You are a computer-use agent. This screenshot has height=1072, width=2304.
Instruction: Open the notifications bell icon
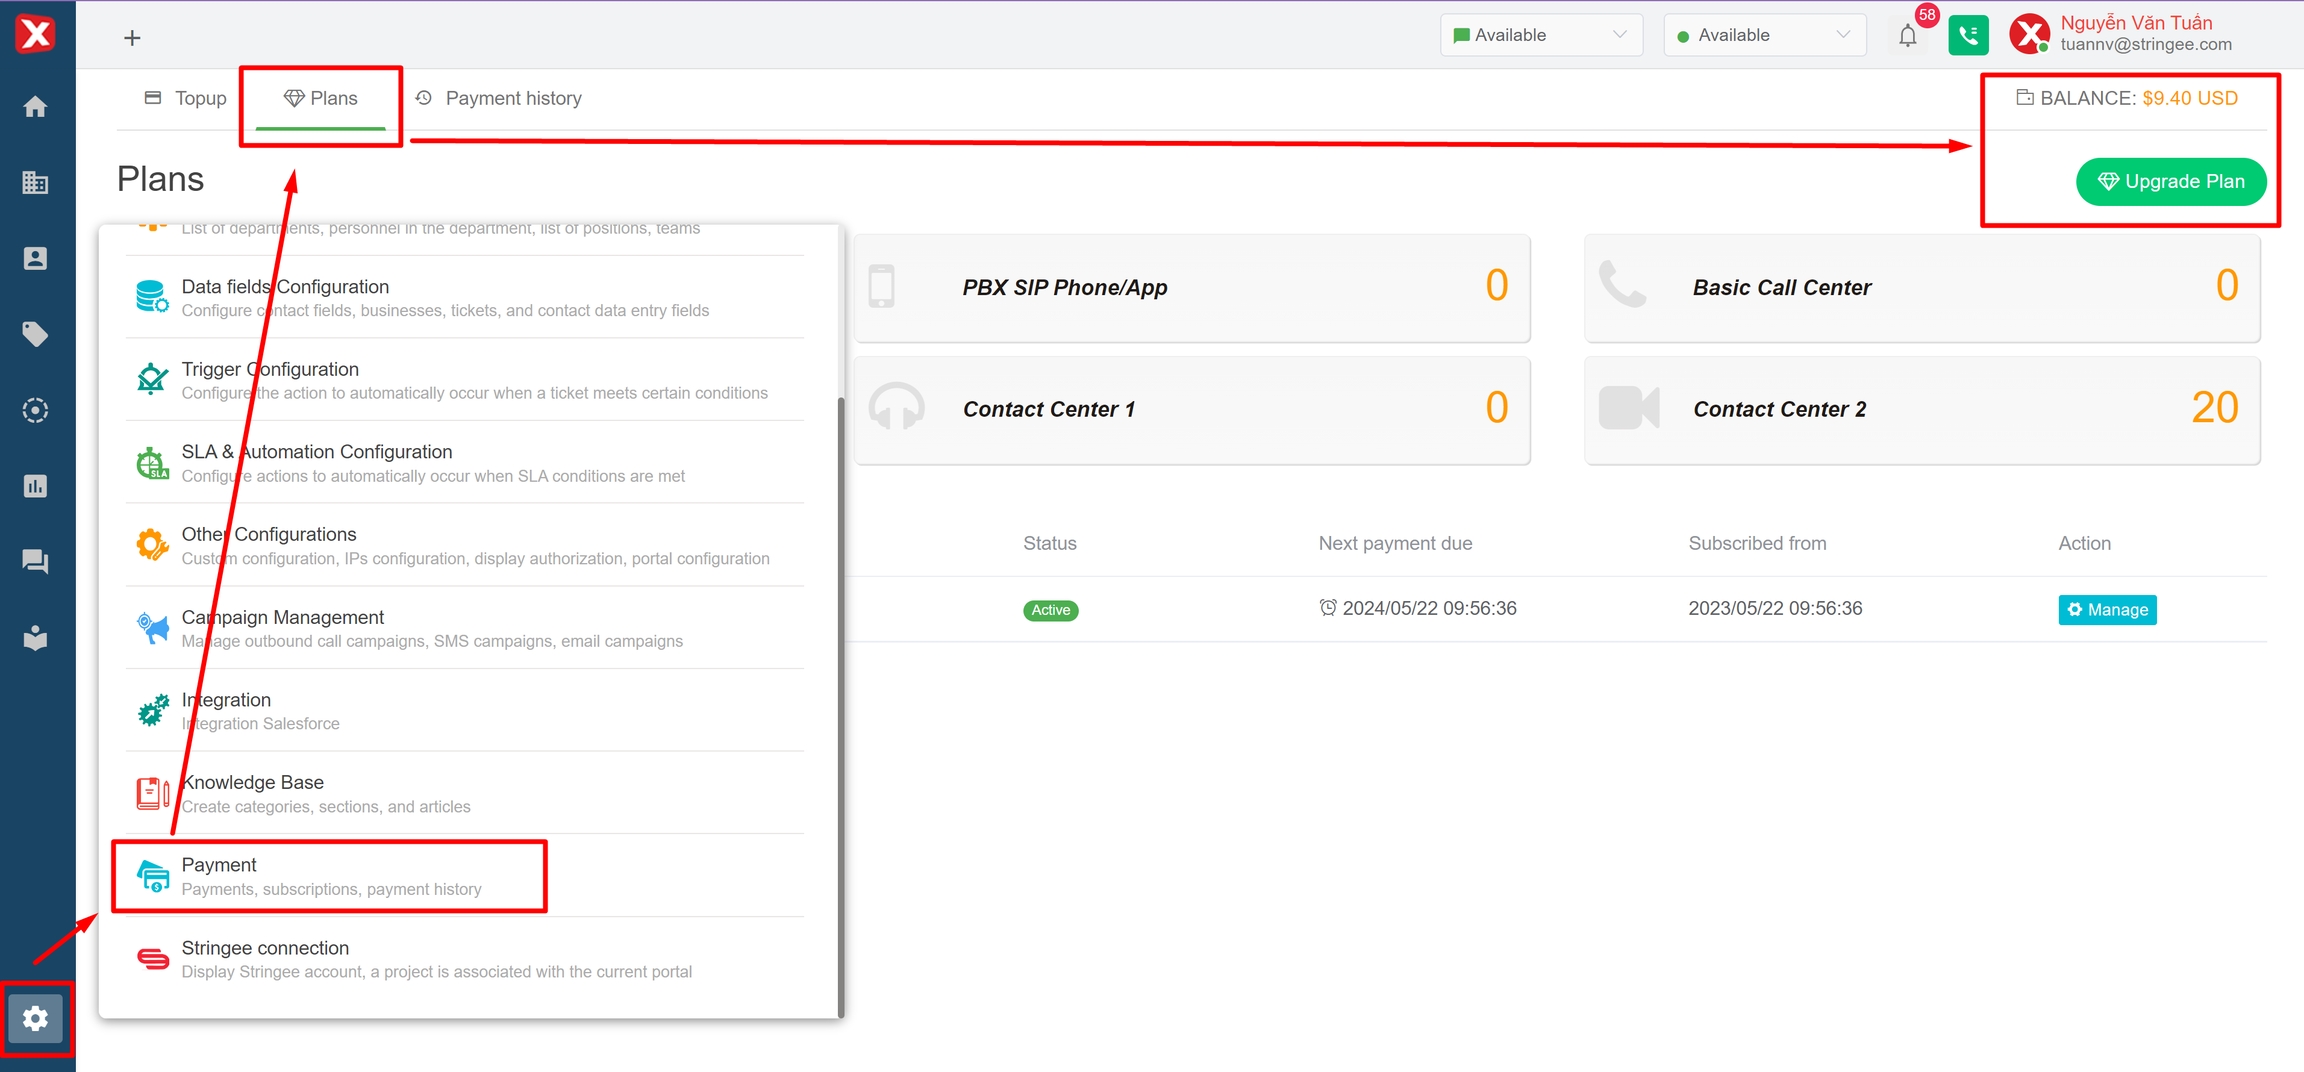coord(1907,36)
